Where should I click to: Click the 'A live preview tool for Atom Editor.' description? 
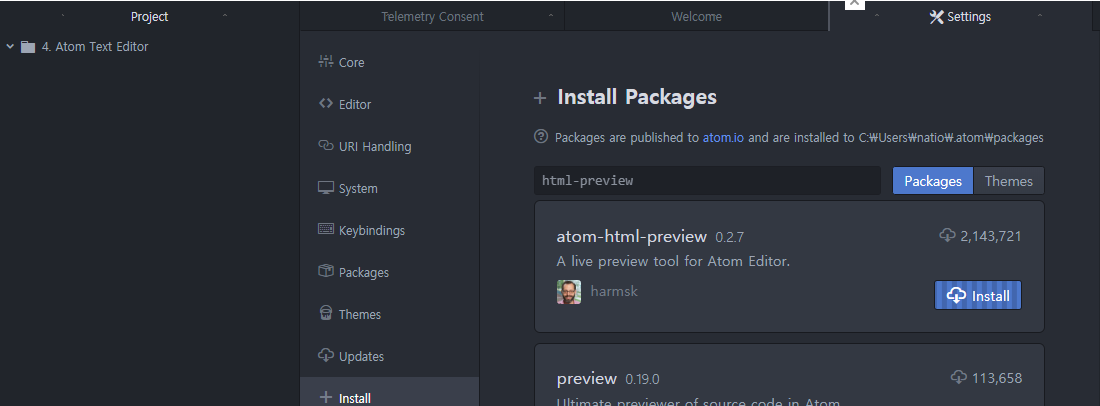[673, 262]
